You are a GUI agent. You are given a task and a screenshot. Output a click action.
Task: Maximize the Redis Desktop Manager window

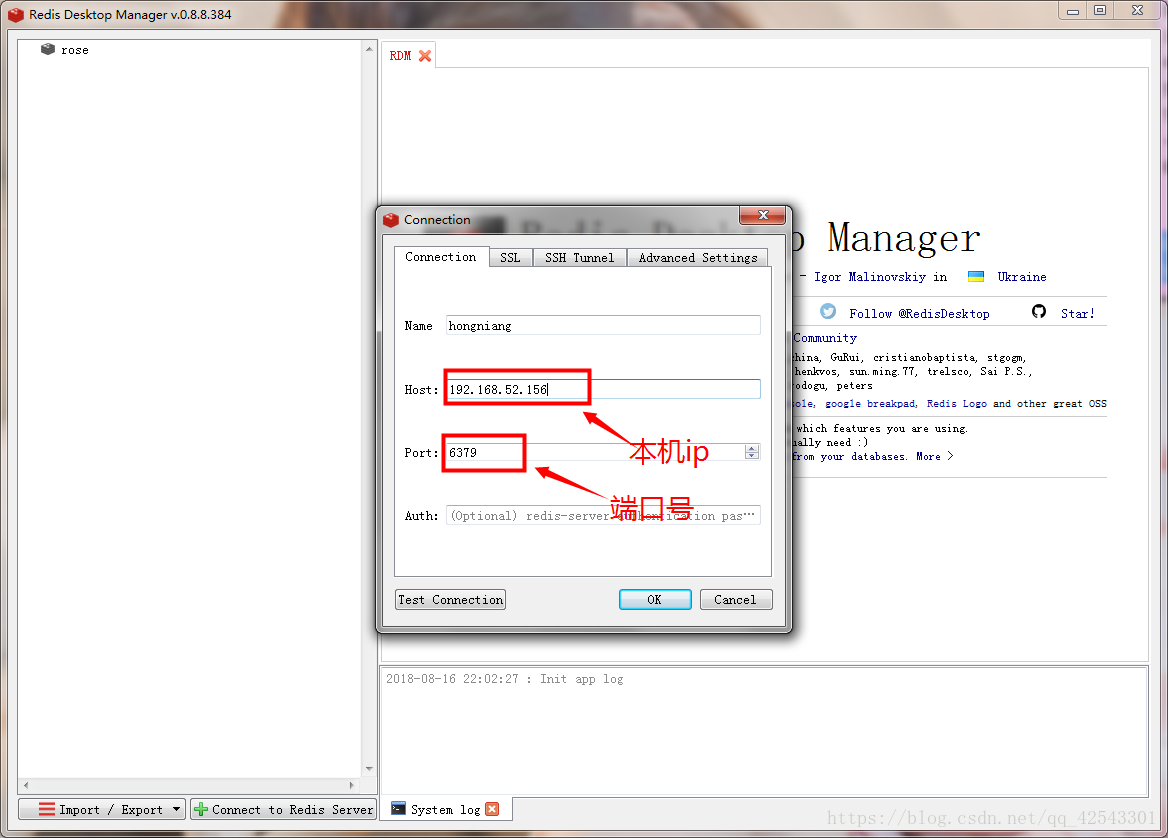tap(1100, 10)
